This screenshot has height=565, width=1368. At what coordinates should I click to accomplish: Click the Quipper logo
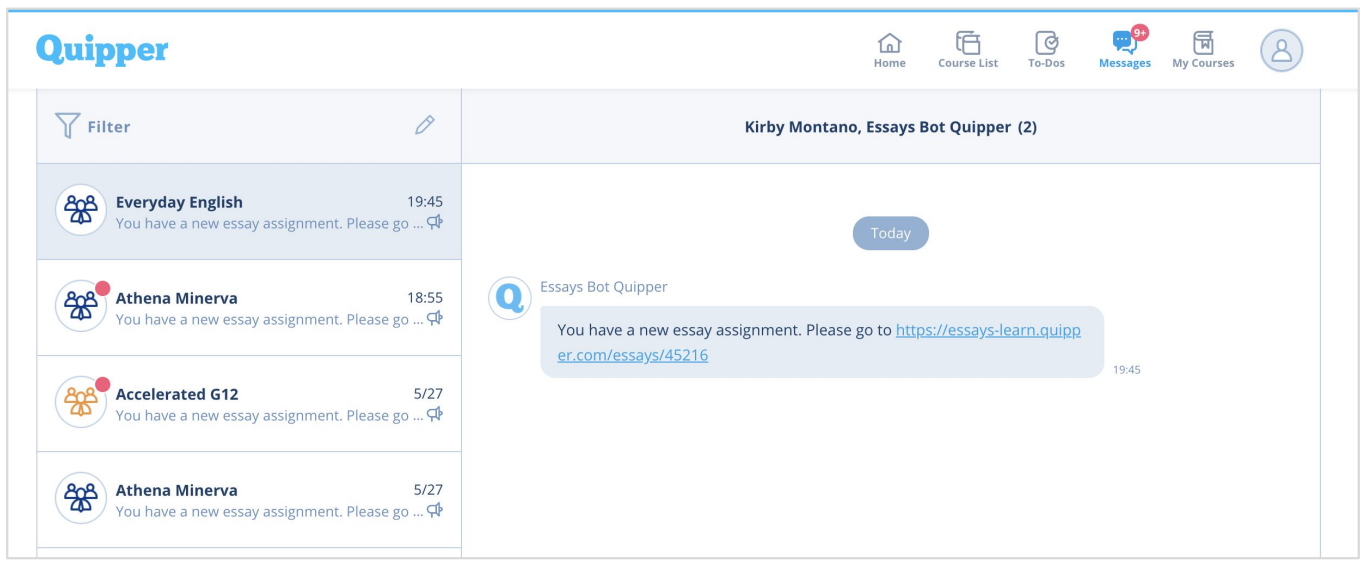102,49
